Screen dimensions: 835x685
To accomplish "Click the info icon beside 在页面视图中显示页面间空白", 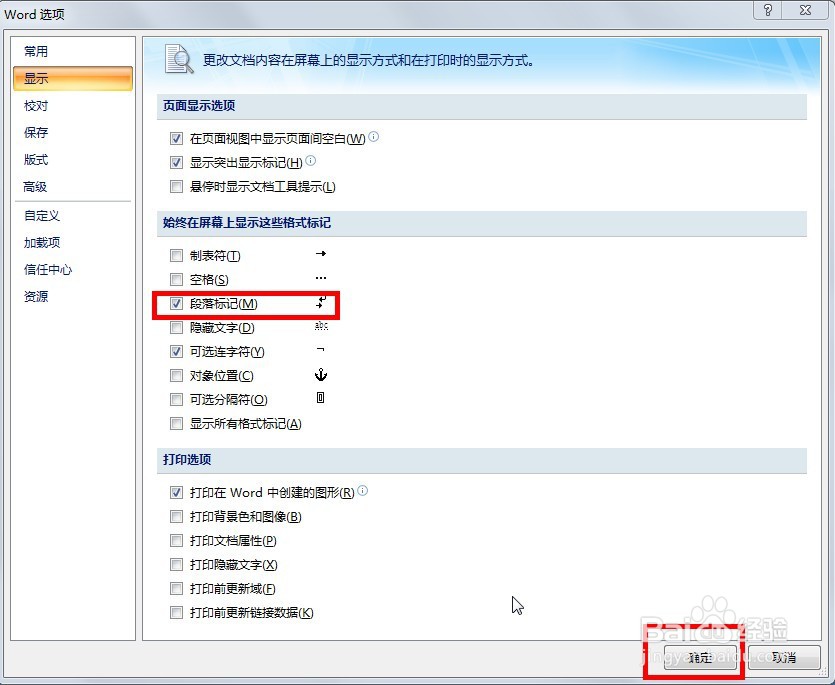I will tap(374, 136).
